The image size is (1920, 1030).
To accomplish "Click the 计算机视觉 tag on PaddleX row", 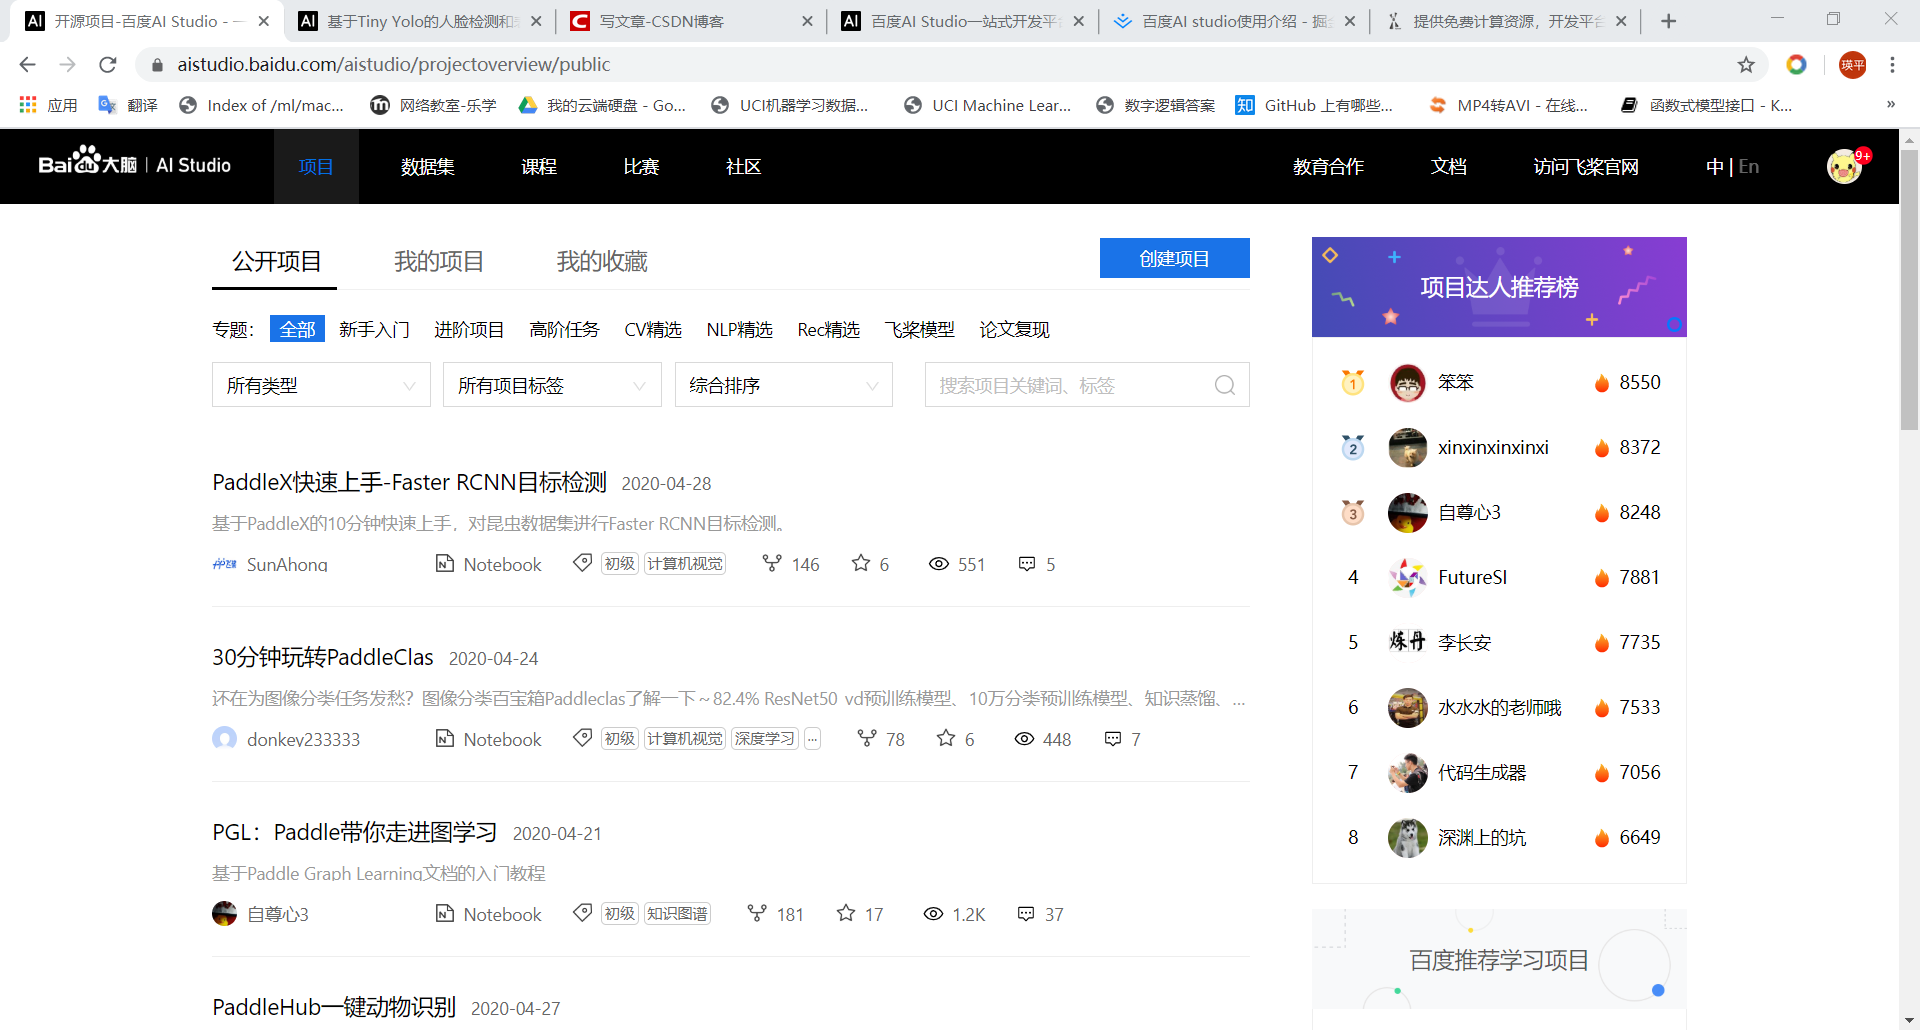I will click(x=685, y=564).
